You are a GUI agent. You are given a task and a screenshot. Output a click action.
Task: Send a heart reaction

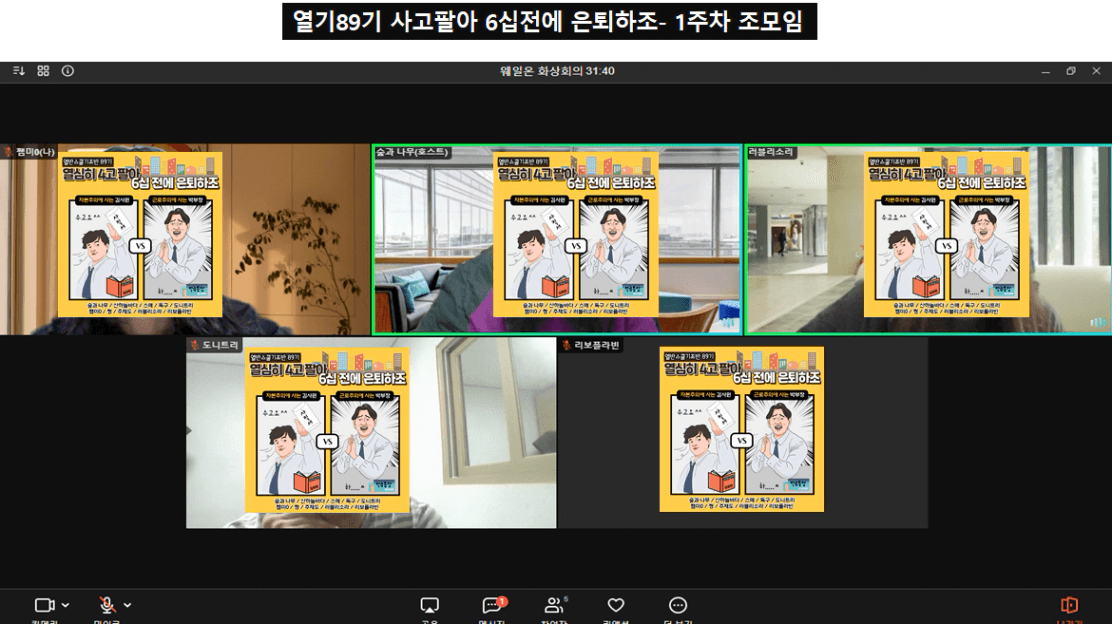pos(616,605)
